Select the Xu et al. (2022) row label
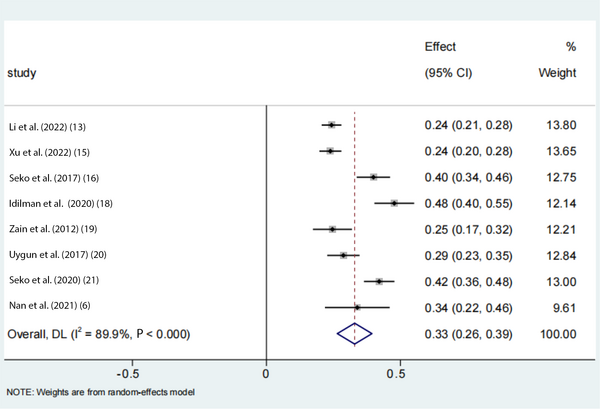 pos(49,152)
